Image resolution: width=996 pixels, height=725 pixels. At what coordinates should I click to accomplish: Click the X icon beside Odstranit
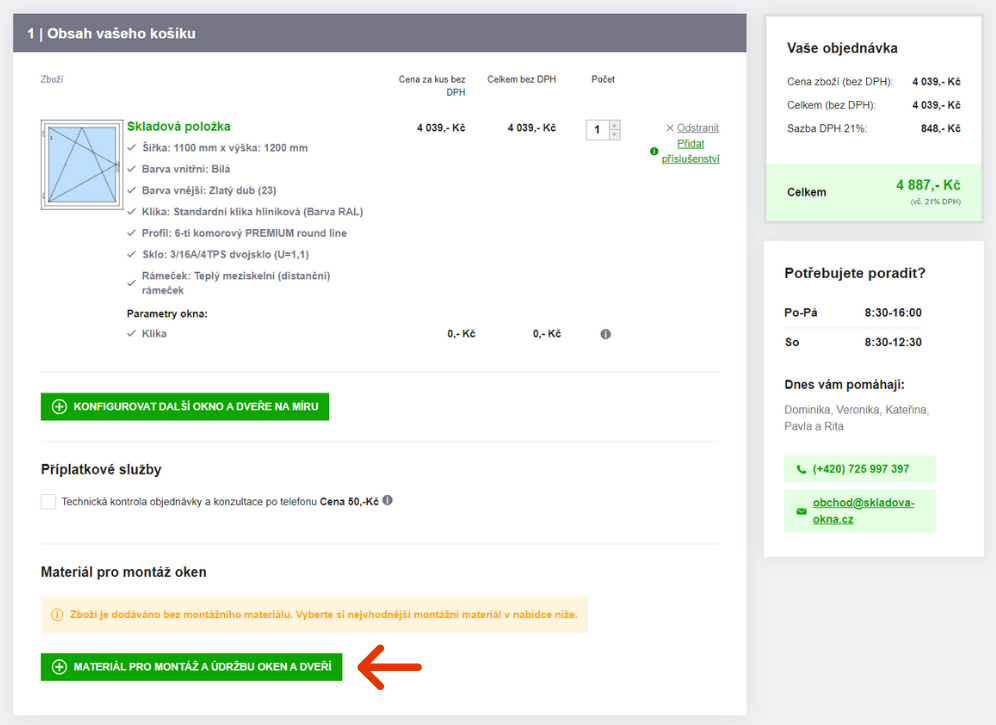[670, 128]
